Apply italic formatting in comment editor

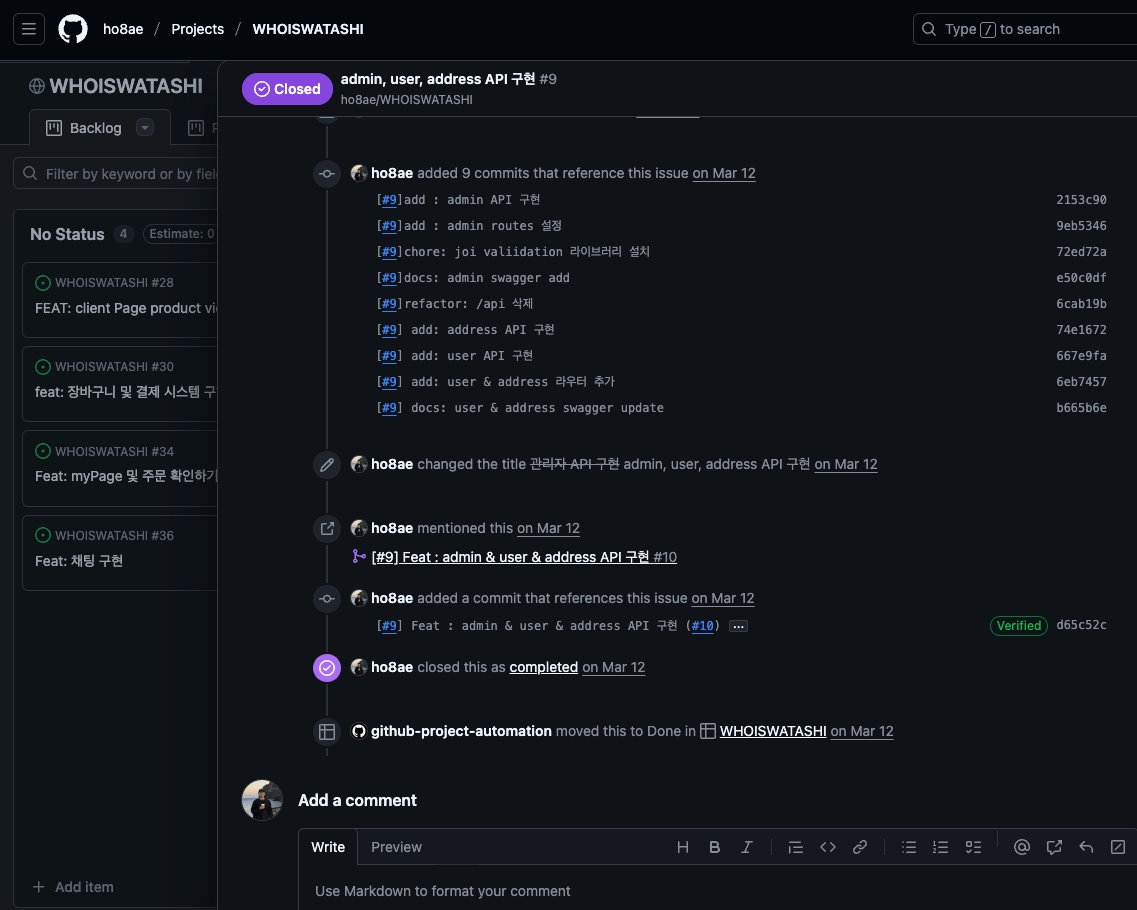click(746, 847)
